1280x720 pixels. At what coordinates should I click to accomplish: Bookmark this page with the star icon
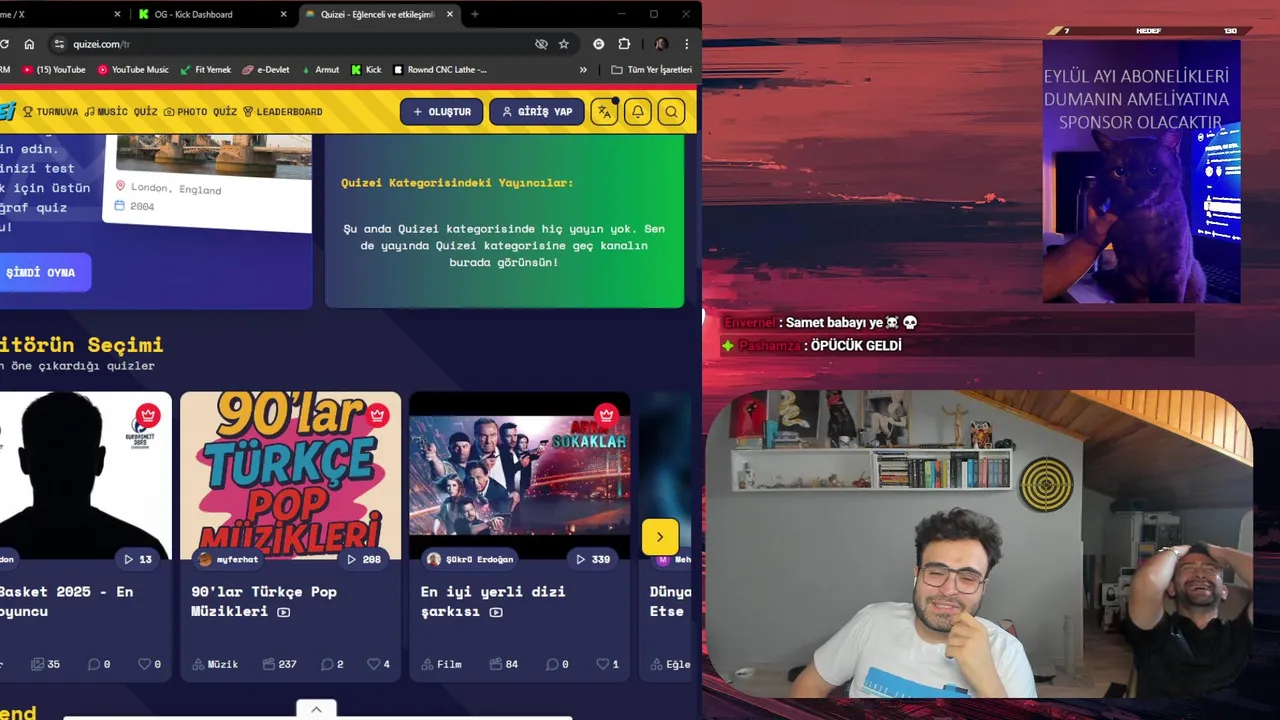click(564, 44)
